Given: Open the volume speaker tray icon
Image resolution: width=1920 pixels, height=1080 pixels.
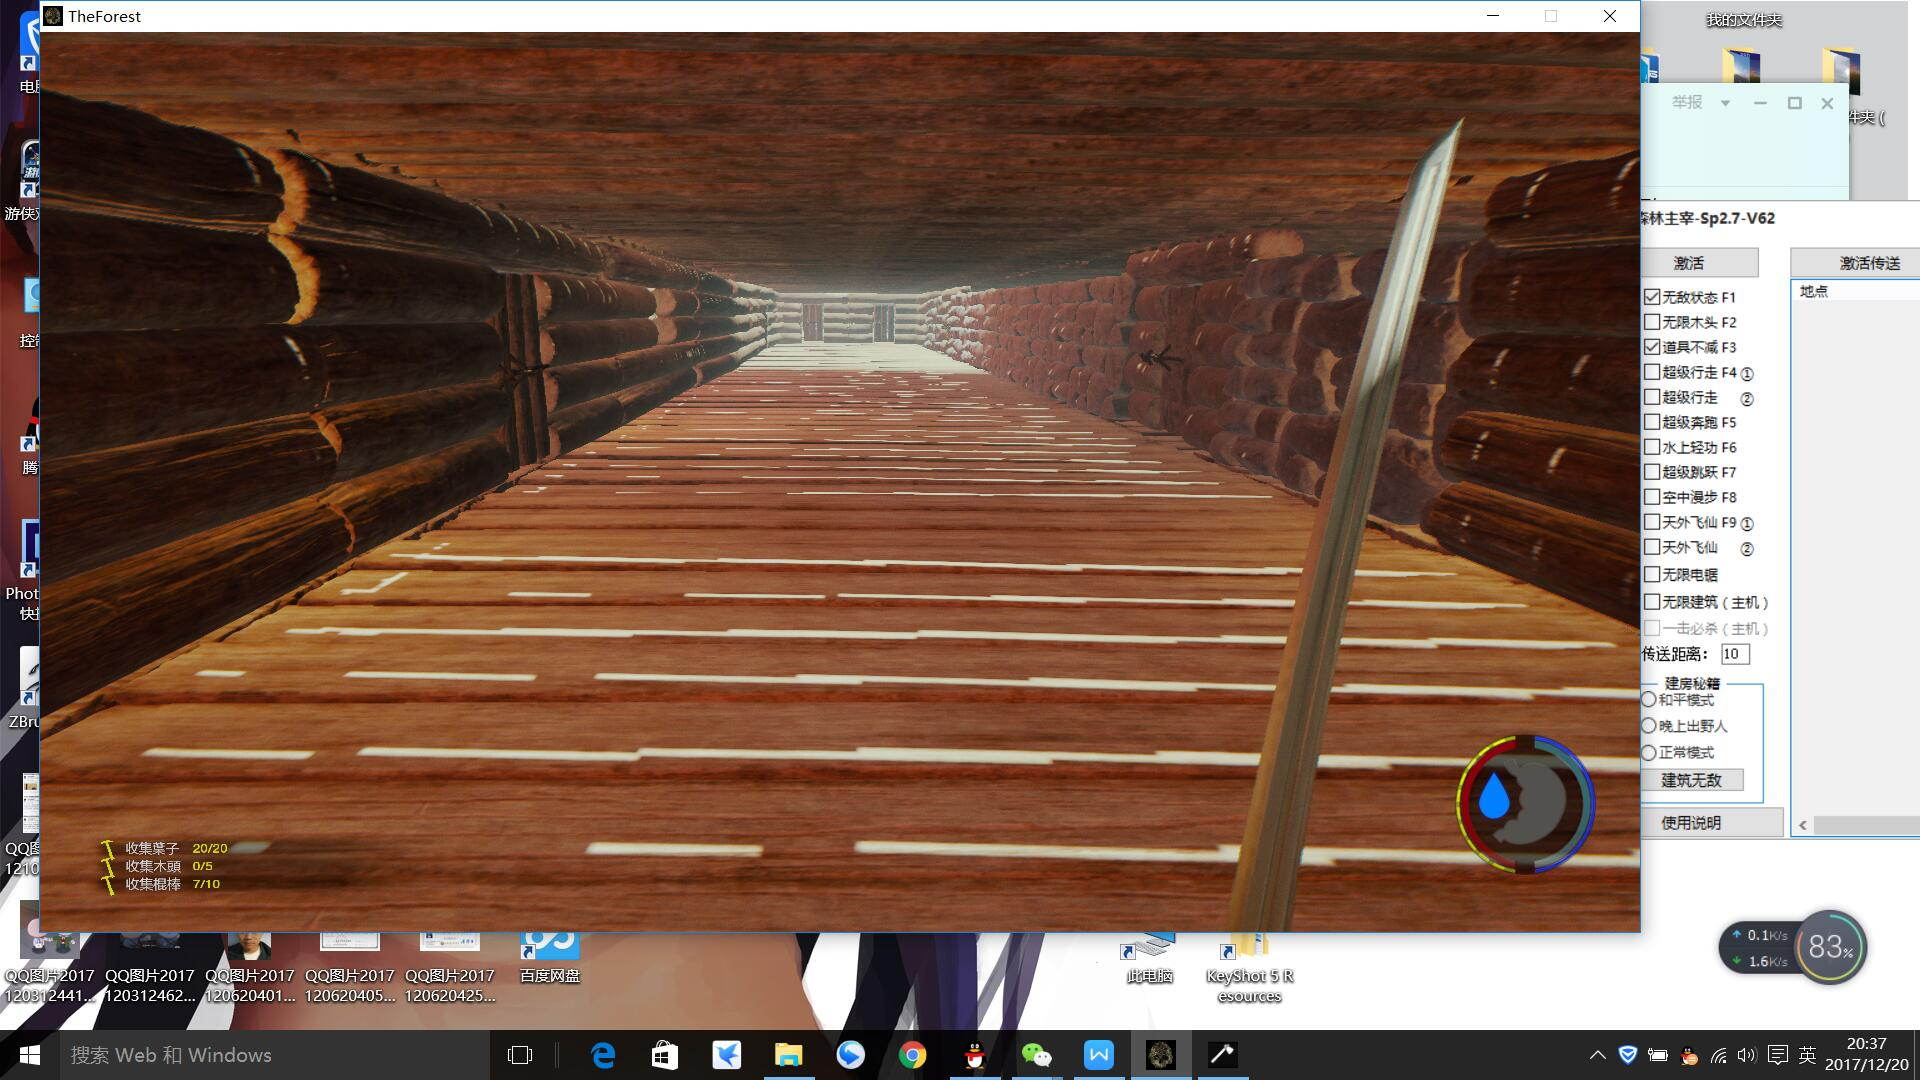Looking at the screenshot, I should [1747, 1055].
